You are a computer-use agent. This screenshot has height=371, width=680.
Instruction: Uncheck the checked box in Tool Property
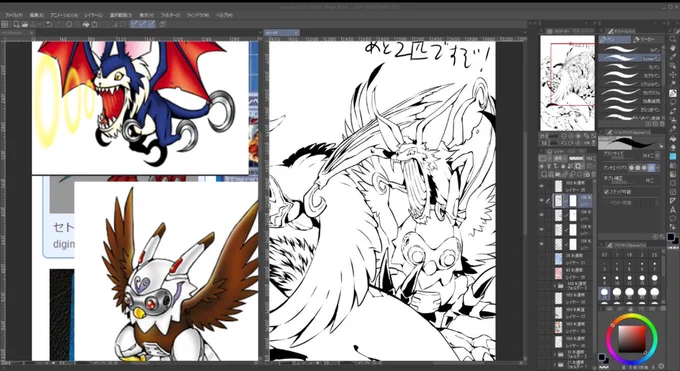pos(606,192)
